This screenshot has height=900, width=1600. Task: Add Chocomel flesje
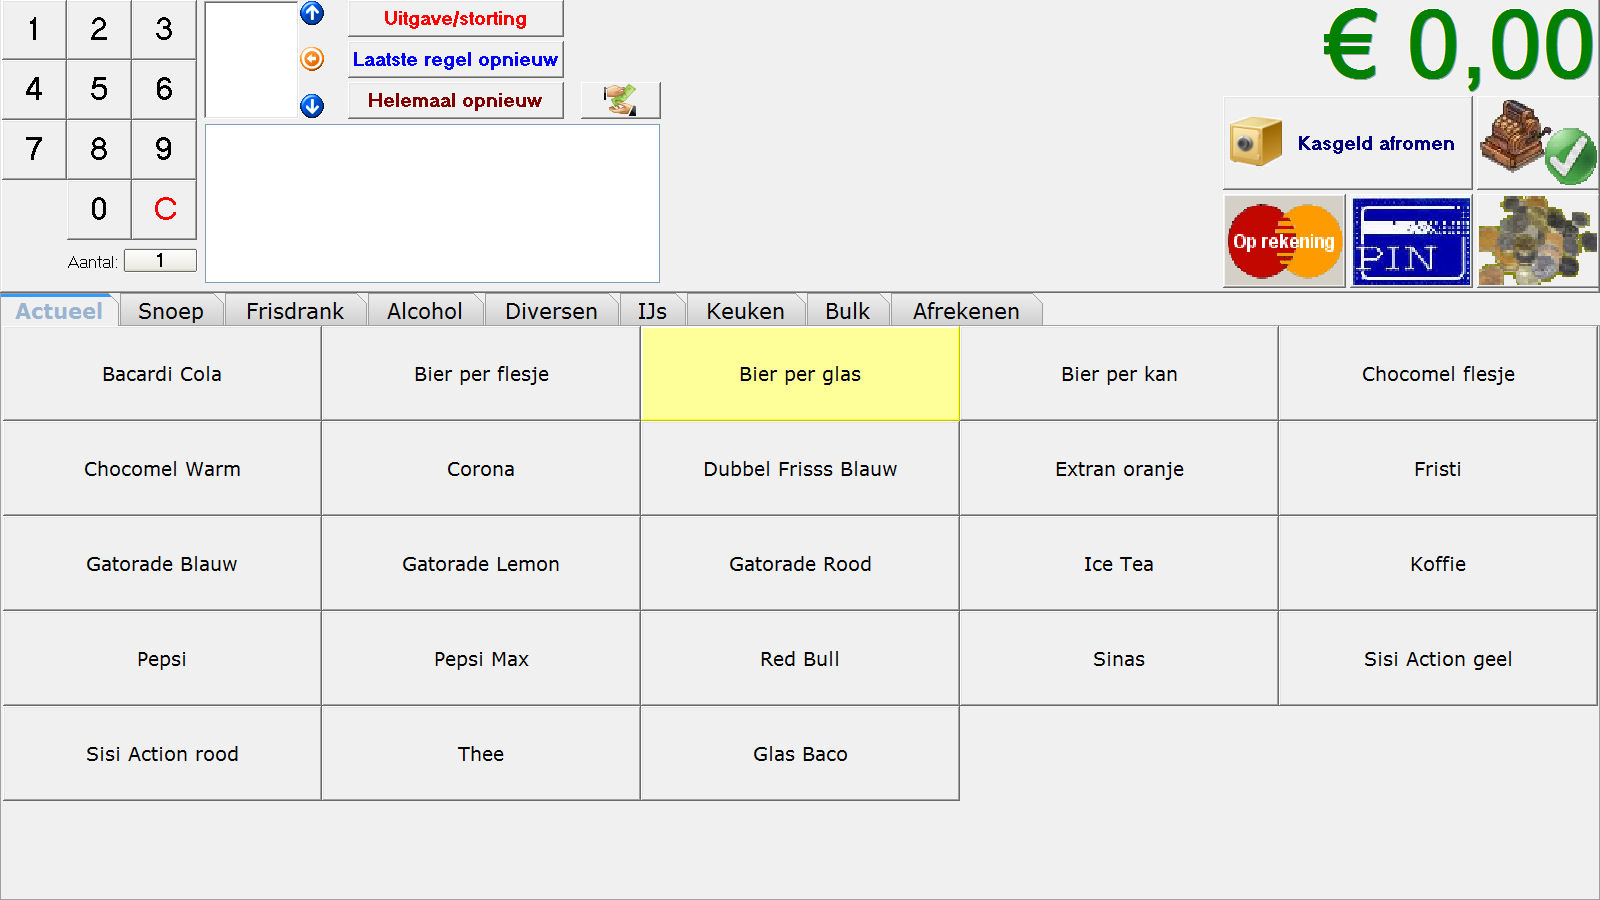tap(1438, 374)
